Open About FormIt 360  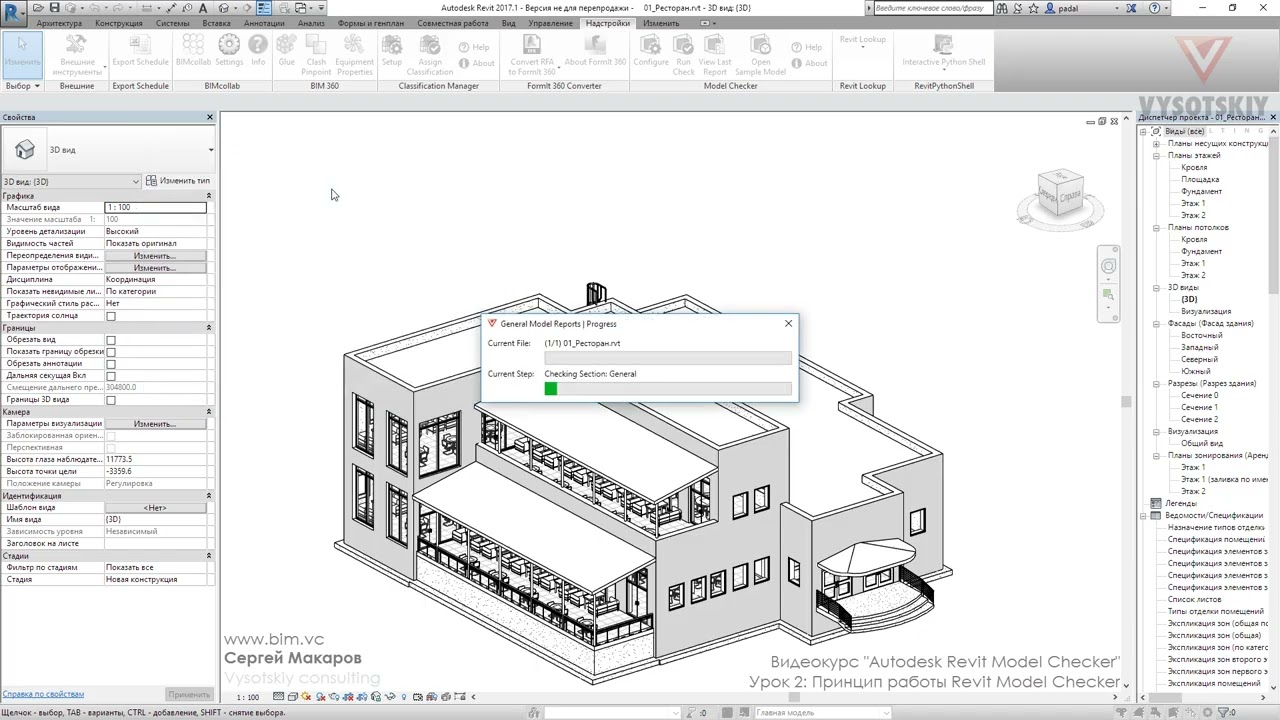[595, 52]
